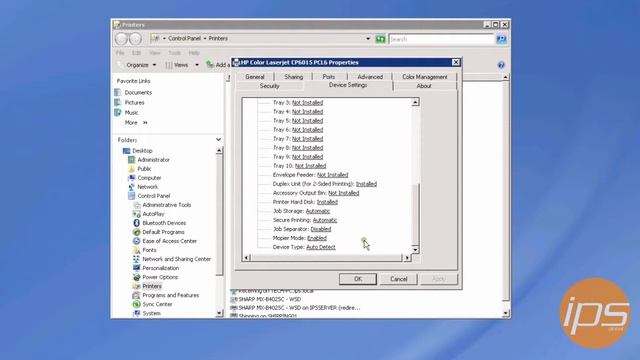This screenshot has height=360, width=640.
Task: Select Desktop in folder tree
Action: tap(142, 151)
